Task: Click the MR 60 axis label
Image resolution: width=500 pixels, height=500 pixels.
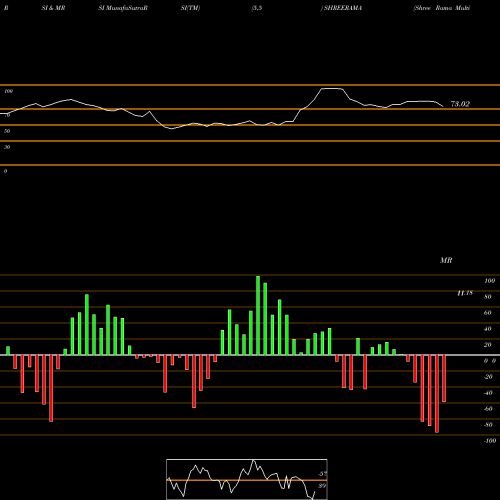Action: tap(487, 313)
